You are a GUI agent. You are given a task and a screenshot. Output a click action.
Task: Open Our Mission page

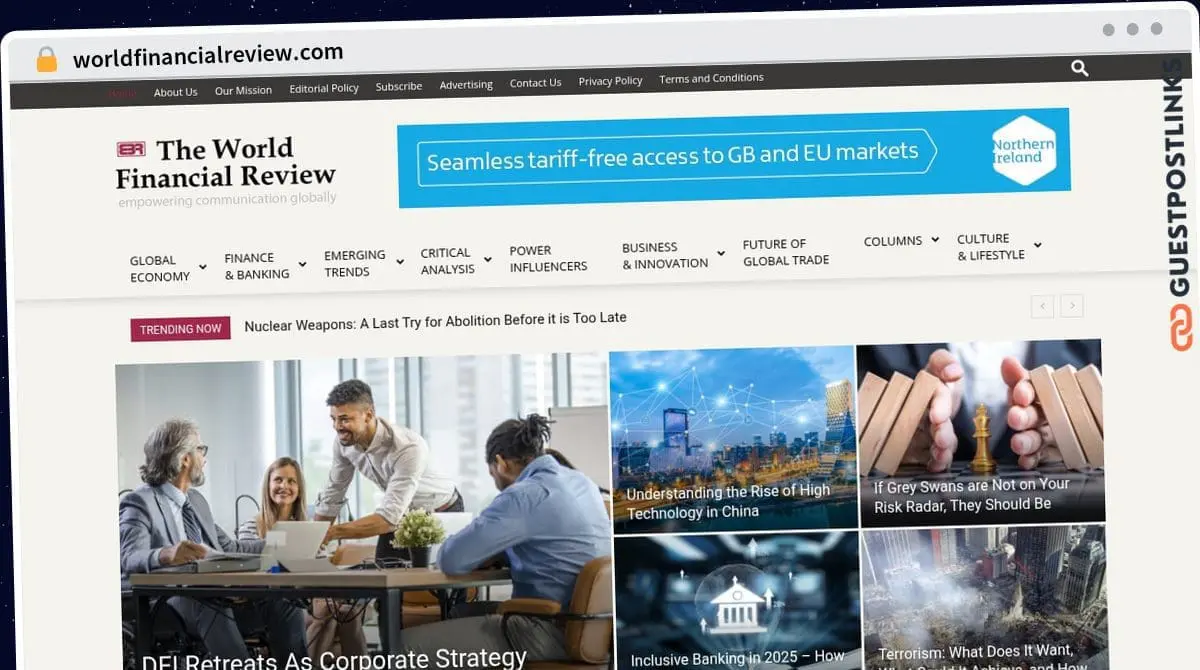(x=243, y=90)
